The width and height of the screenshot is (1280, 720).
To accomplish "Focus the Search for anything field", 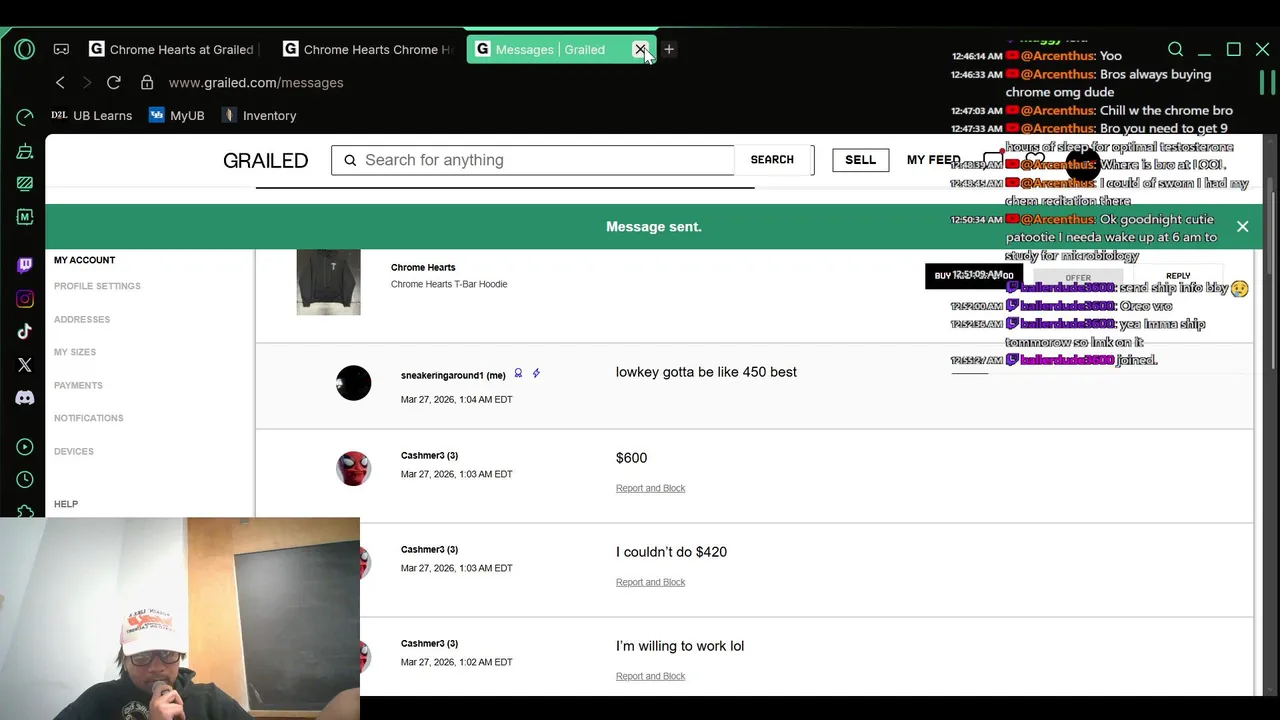I will (x=533, y=160).
